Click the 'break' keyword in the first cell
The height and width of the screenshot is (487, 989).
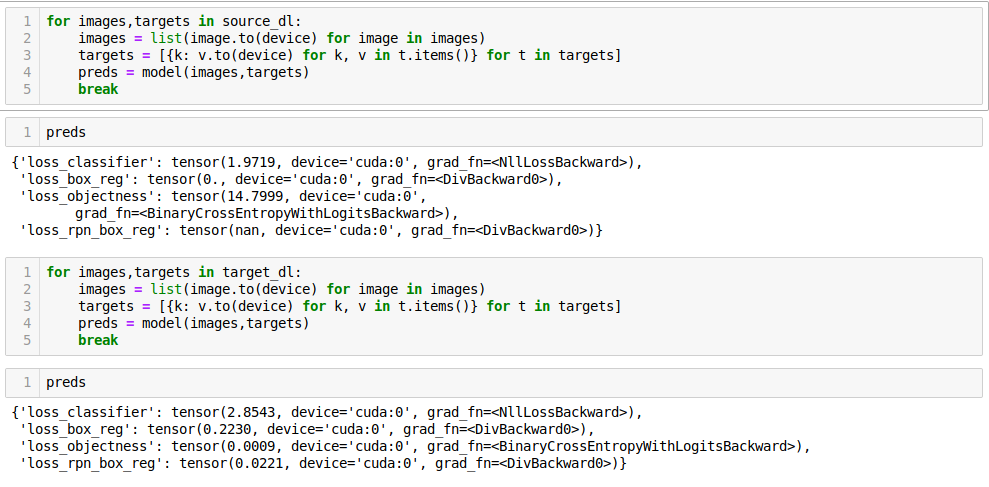(98, 89)
